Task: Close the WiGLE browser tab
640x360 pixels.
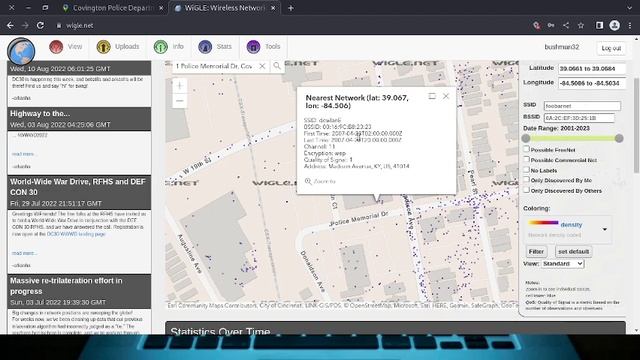Action: tap(273, 8)
